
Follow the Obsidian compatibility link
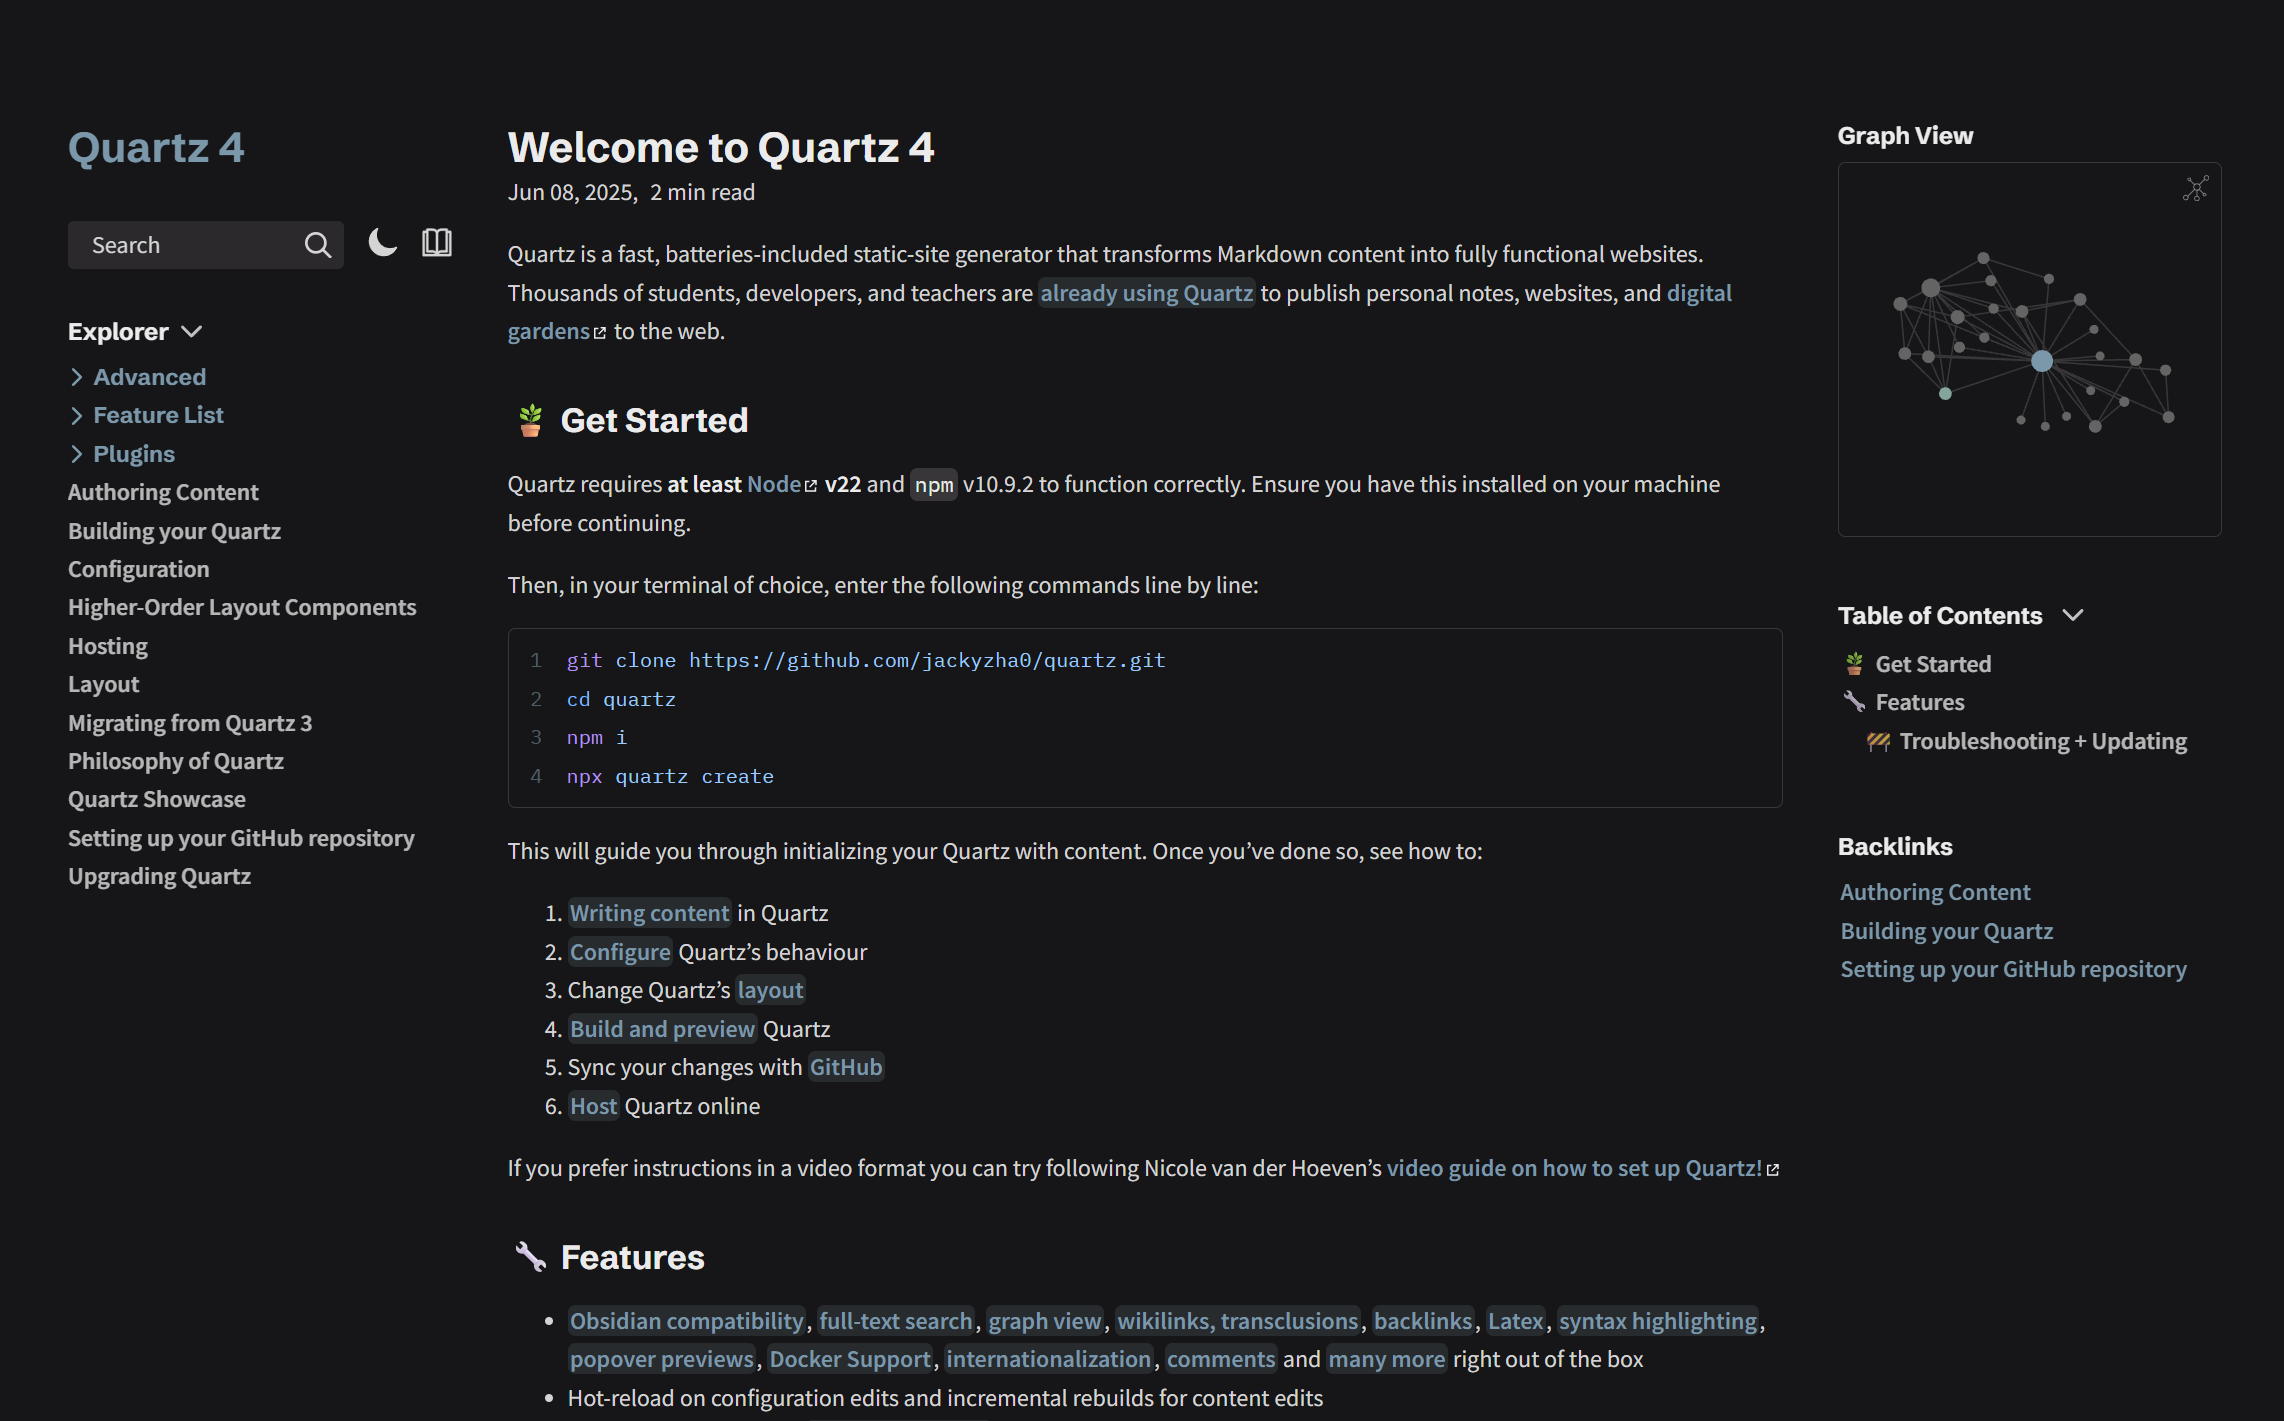click(686, 1321)
